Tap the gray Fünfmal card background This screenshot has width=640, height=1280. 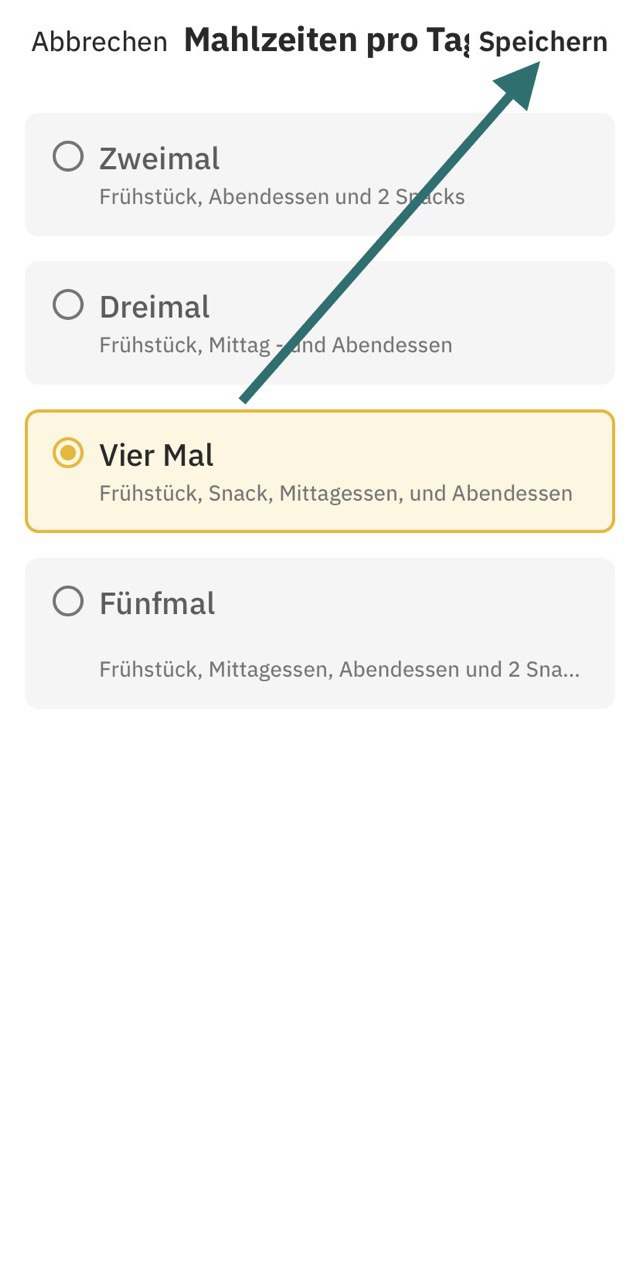tap(320, 633)
